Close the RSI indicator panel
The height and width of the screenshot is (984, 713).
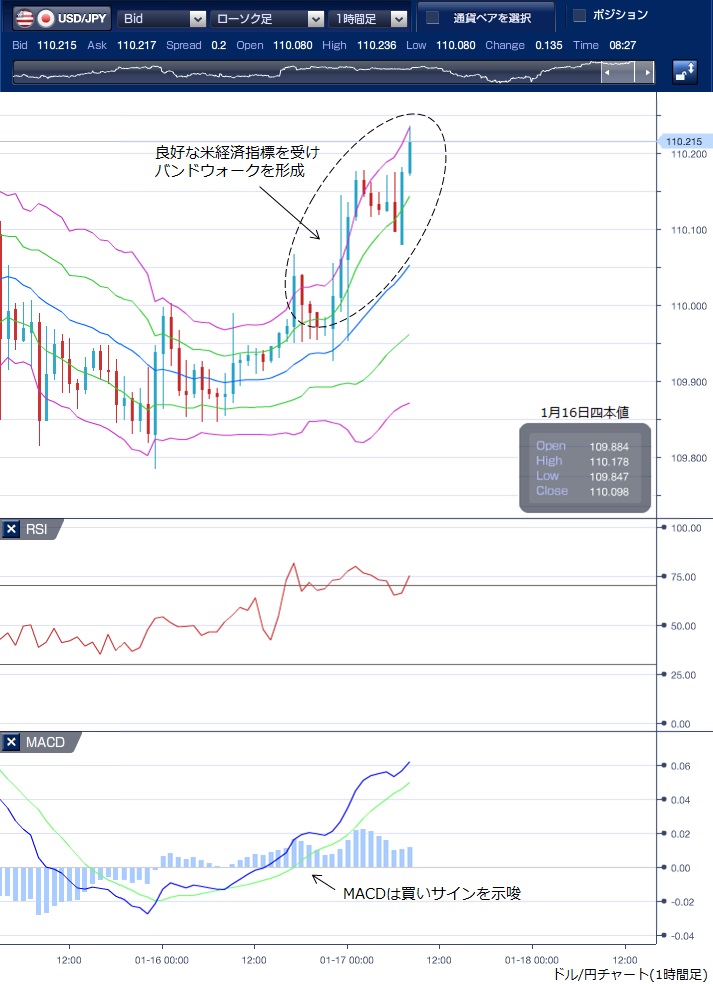(11, 529)
